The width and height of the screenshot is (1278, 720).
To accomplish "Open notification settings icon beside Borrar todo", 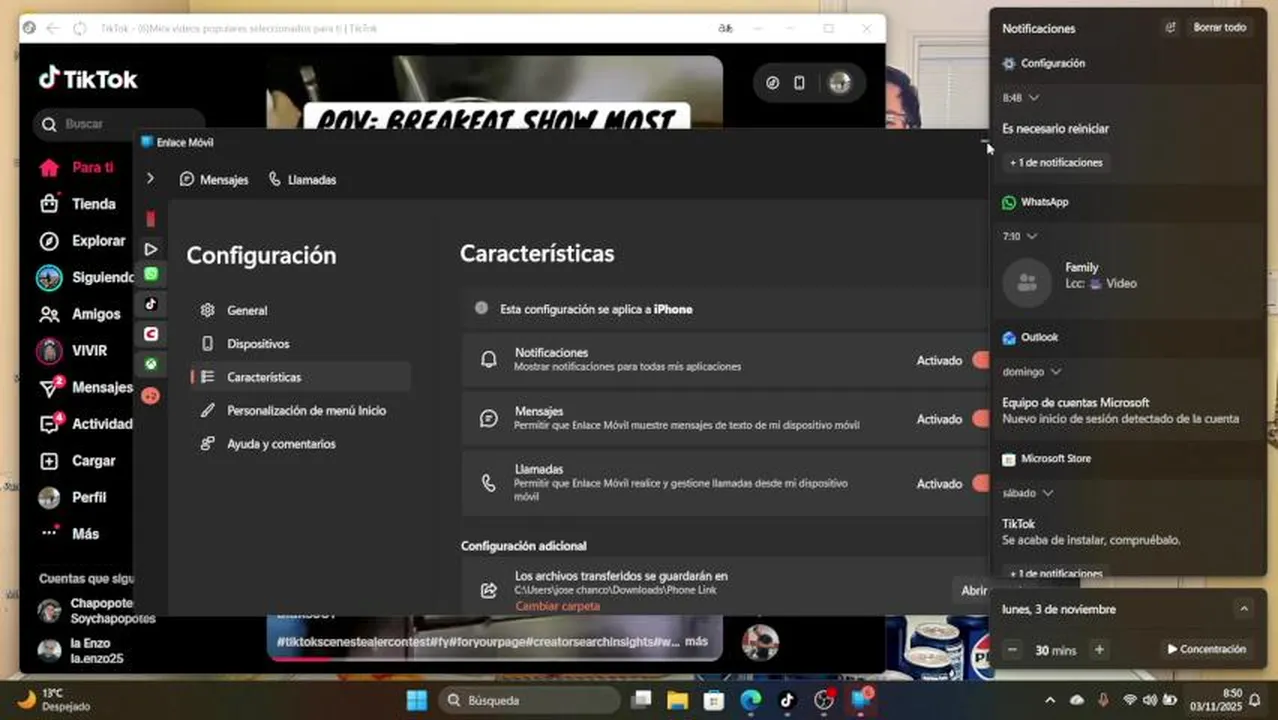I will point(1170,28).
